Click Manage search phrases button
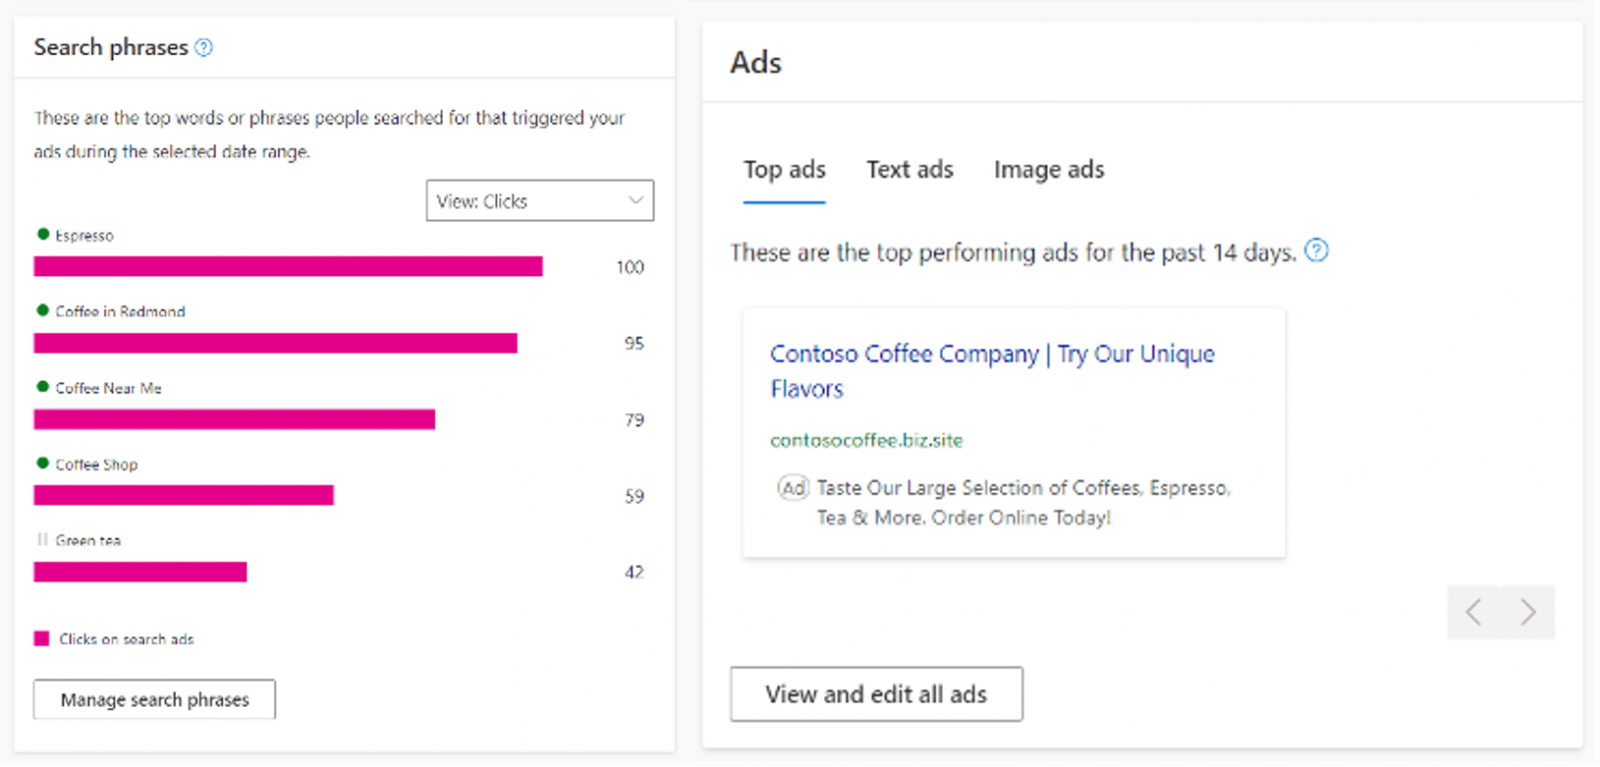The image size is (1600, 767). pyautogui.click(x=155, y=700)
